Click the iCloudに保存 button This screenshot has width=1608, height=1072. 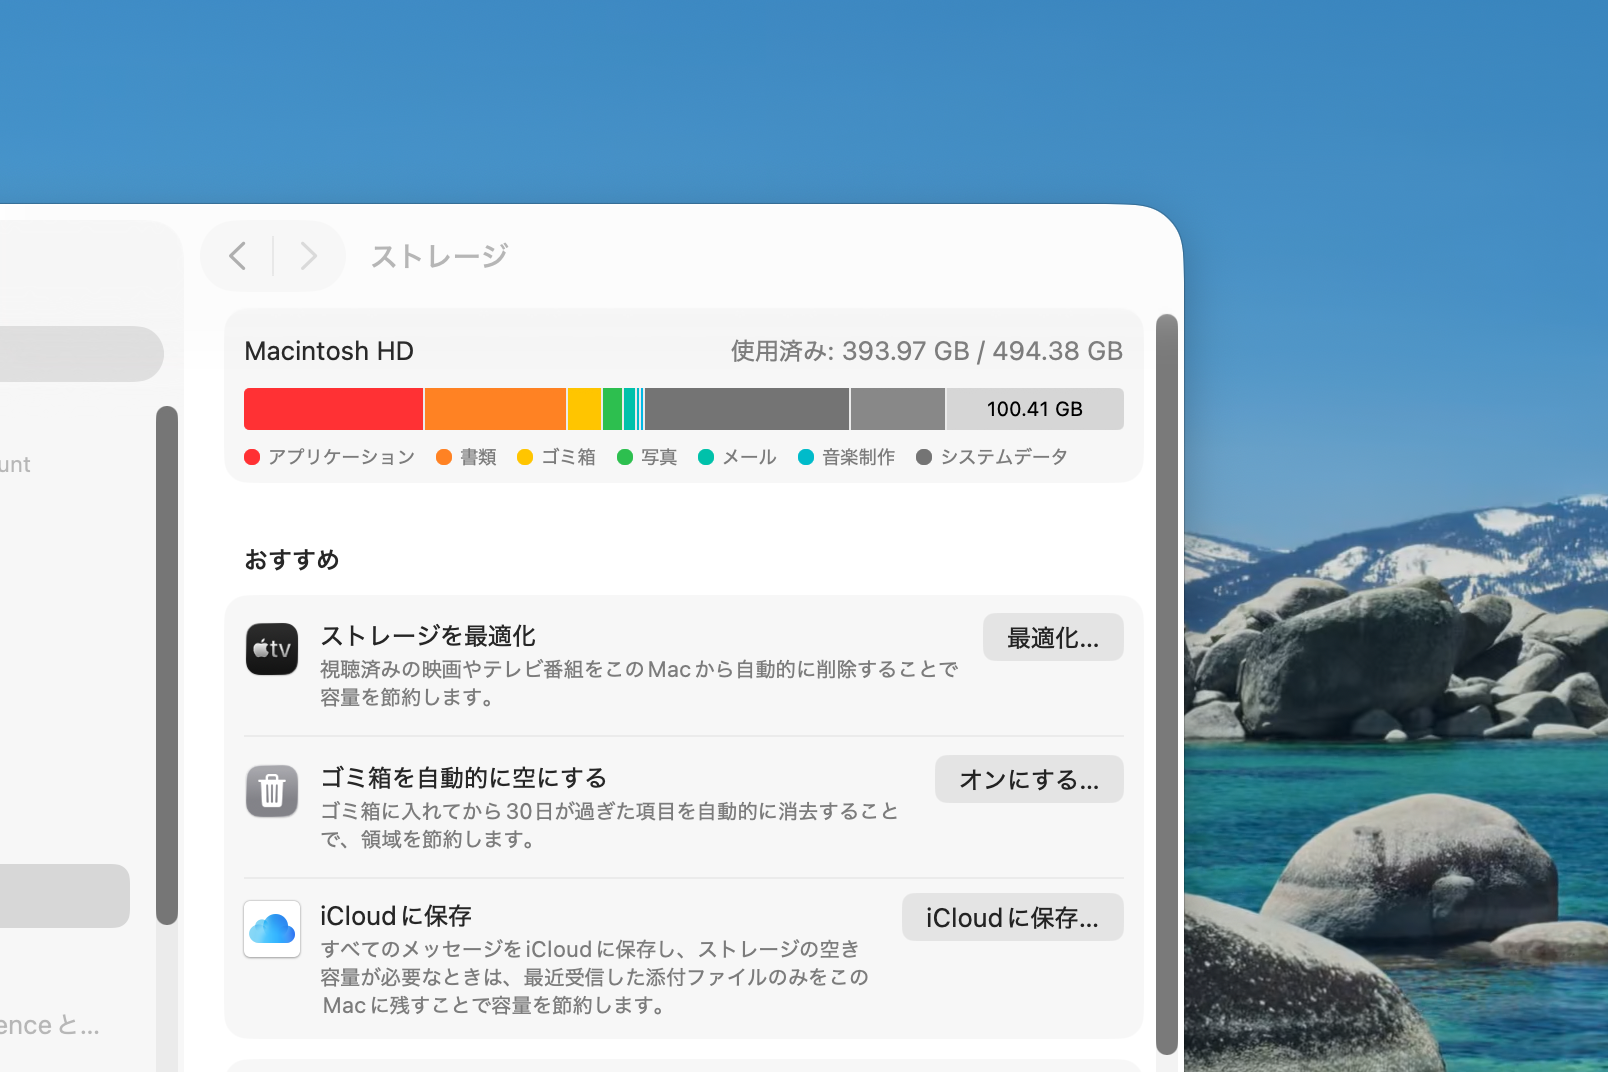[x=1012, y=917]
